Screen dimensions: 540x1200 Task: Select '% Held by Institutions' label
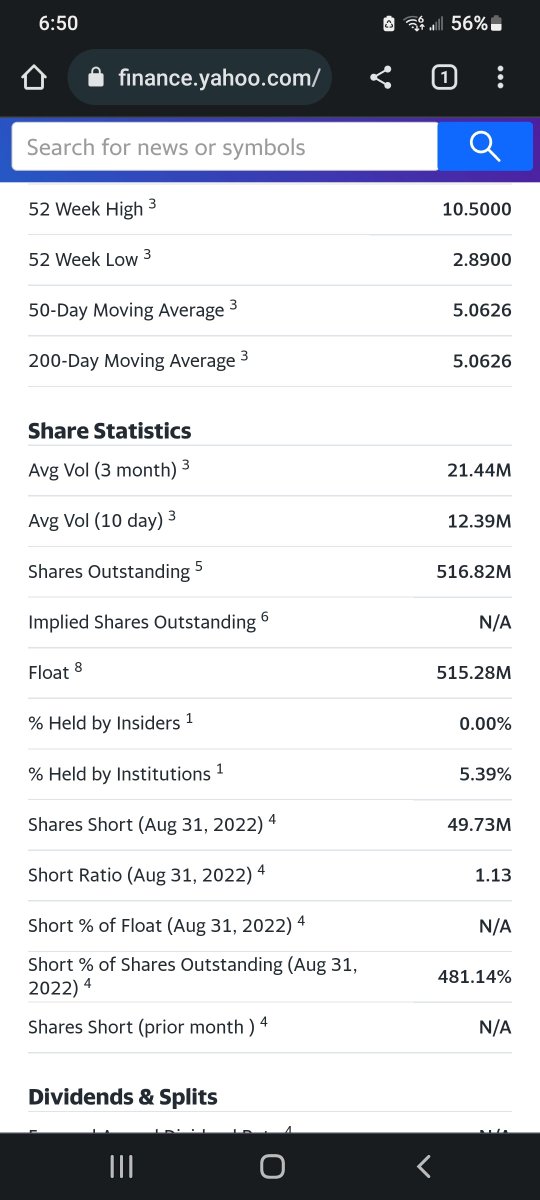(x=120, y=774)
